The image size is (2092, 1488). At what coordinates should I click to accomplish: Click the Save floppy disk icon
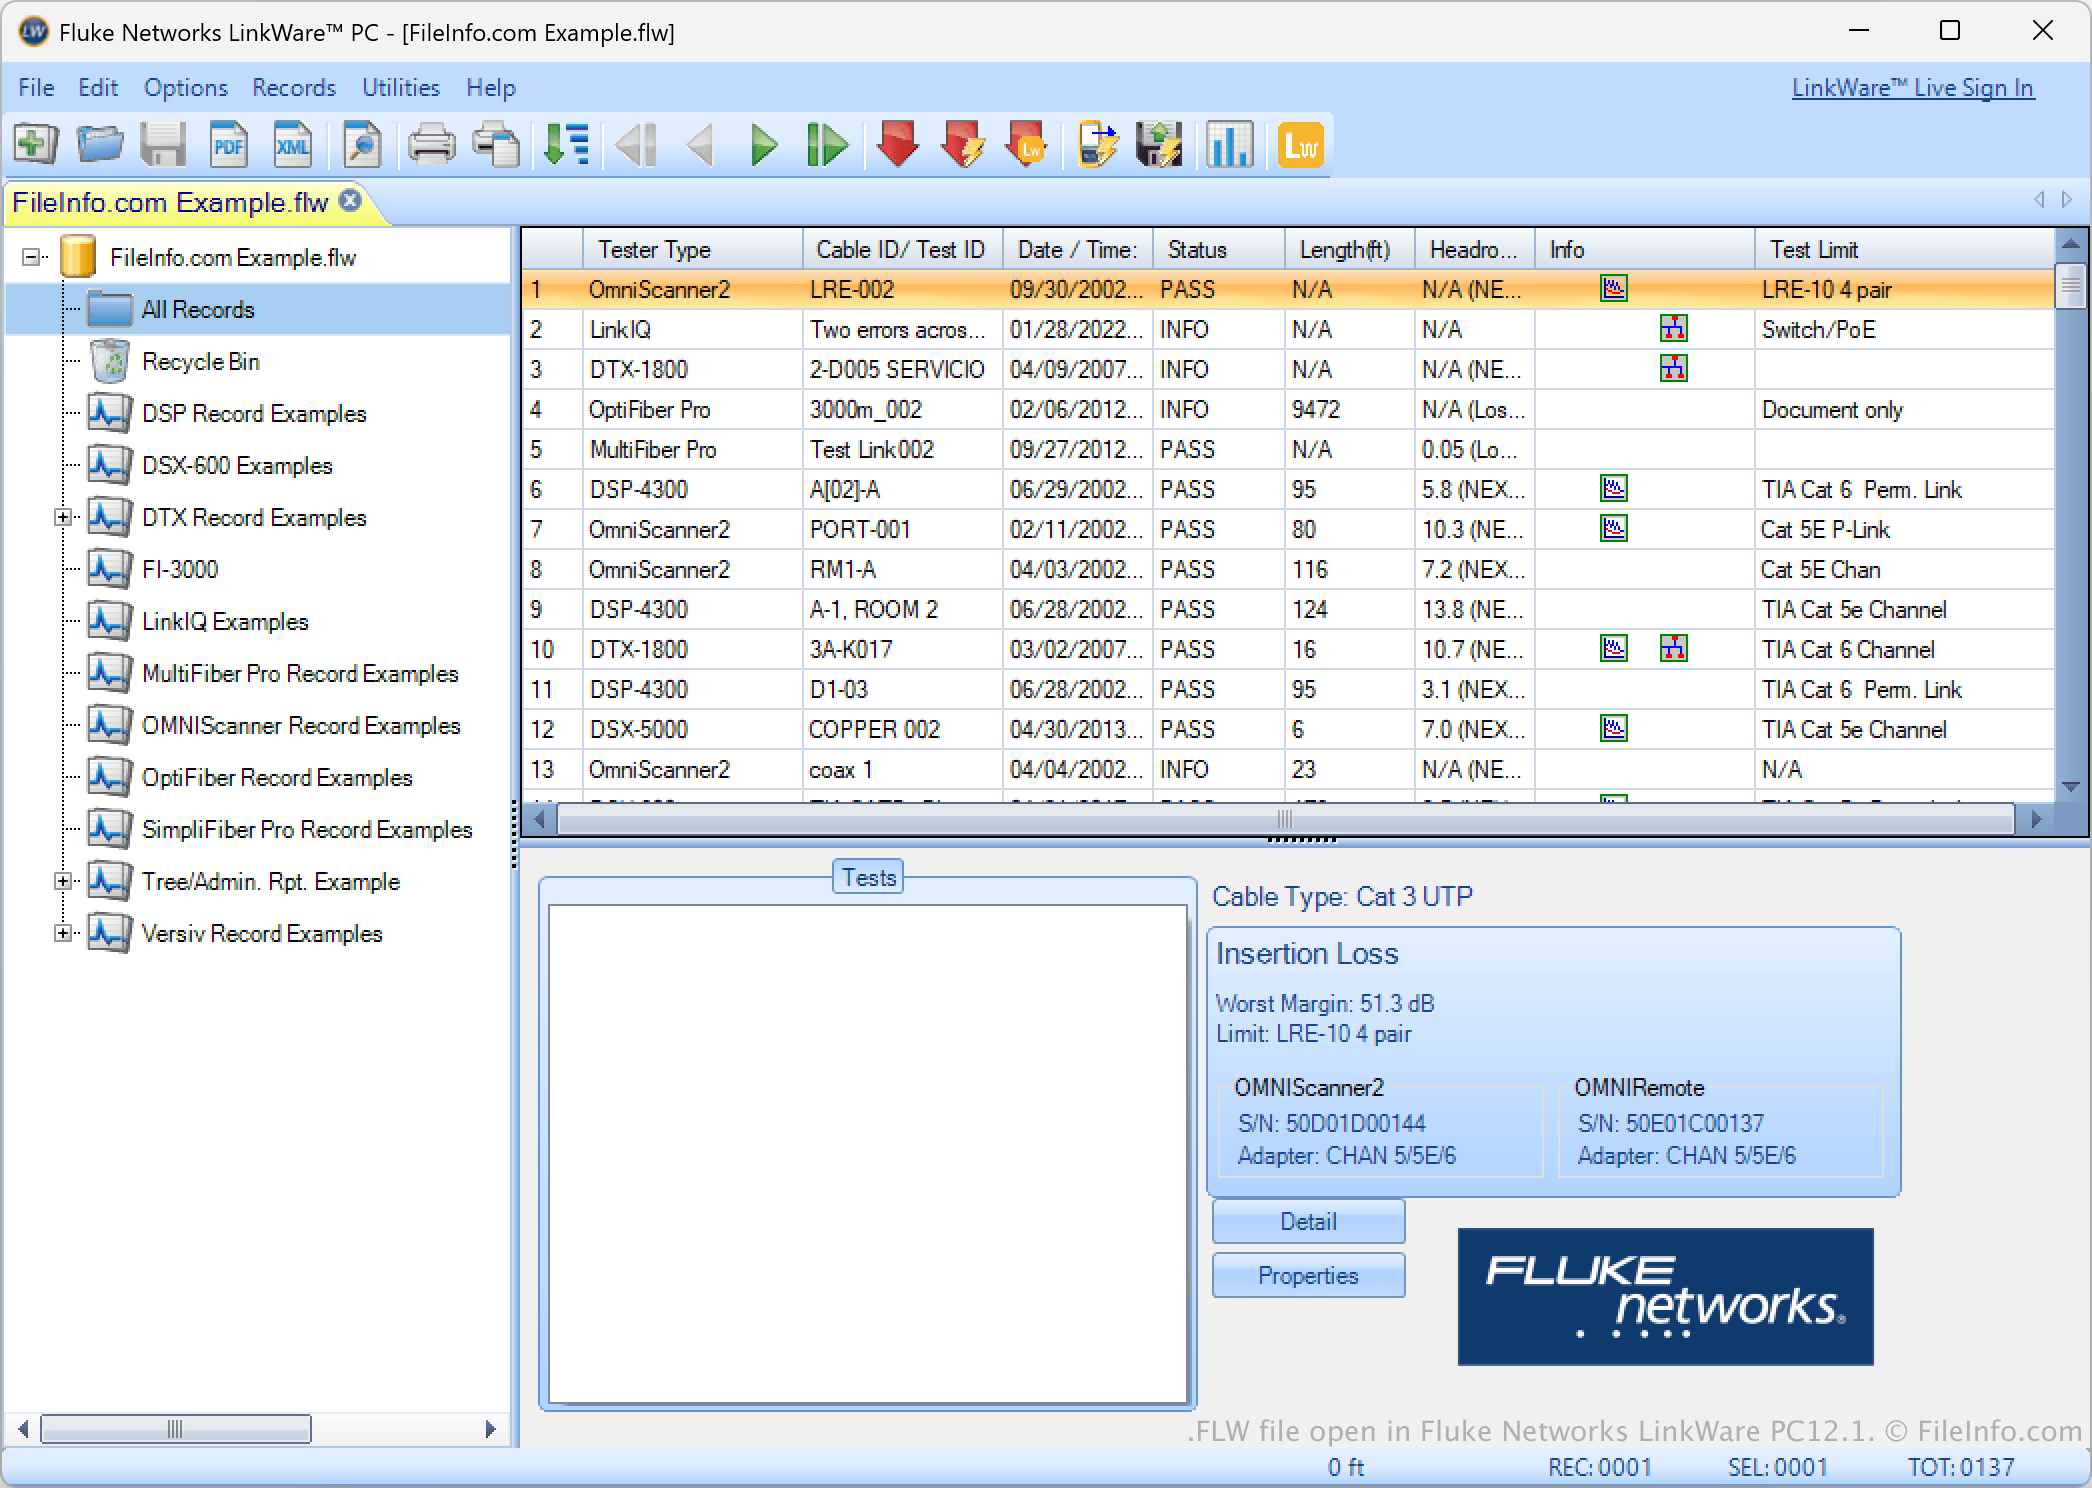click(163, 145)
